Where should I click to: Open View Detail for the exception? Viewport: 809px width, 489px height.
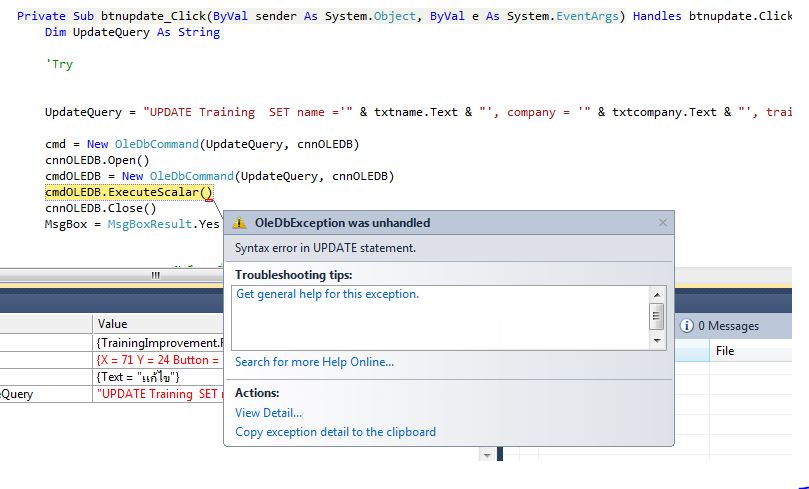268,412
